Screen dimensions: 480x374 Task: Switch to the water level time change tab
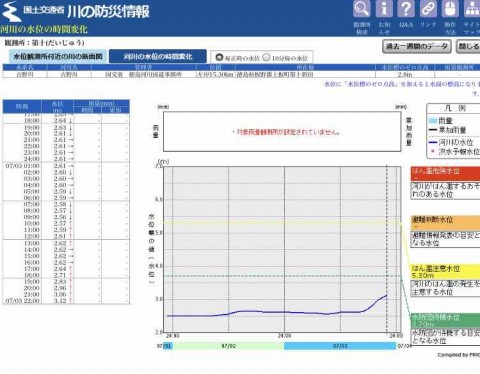tap(158, 57)
